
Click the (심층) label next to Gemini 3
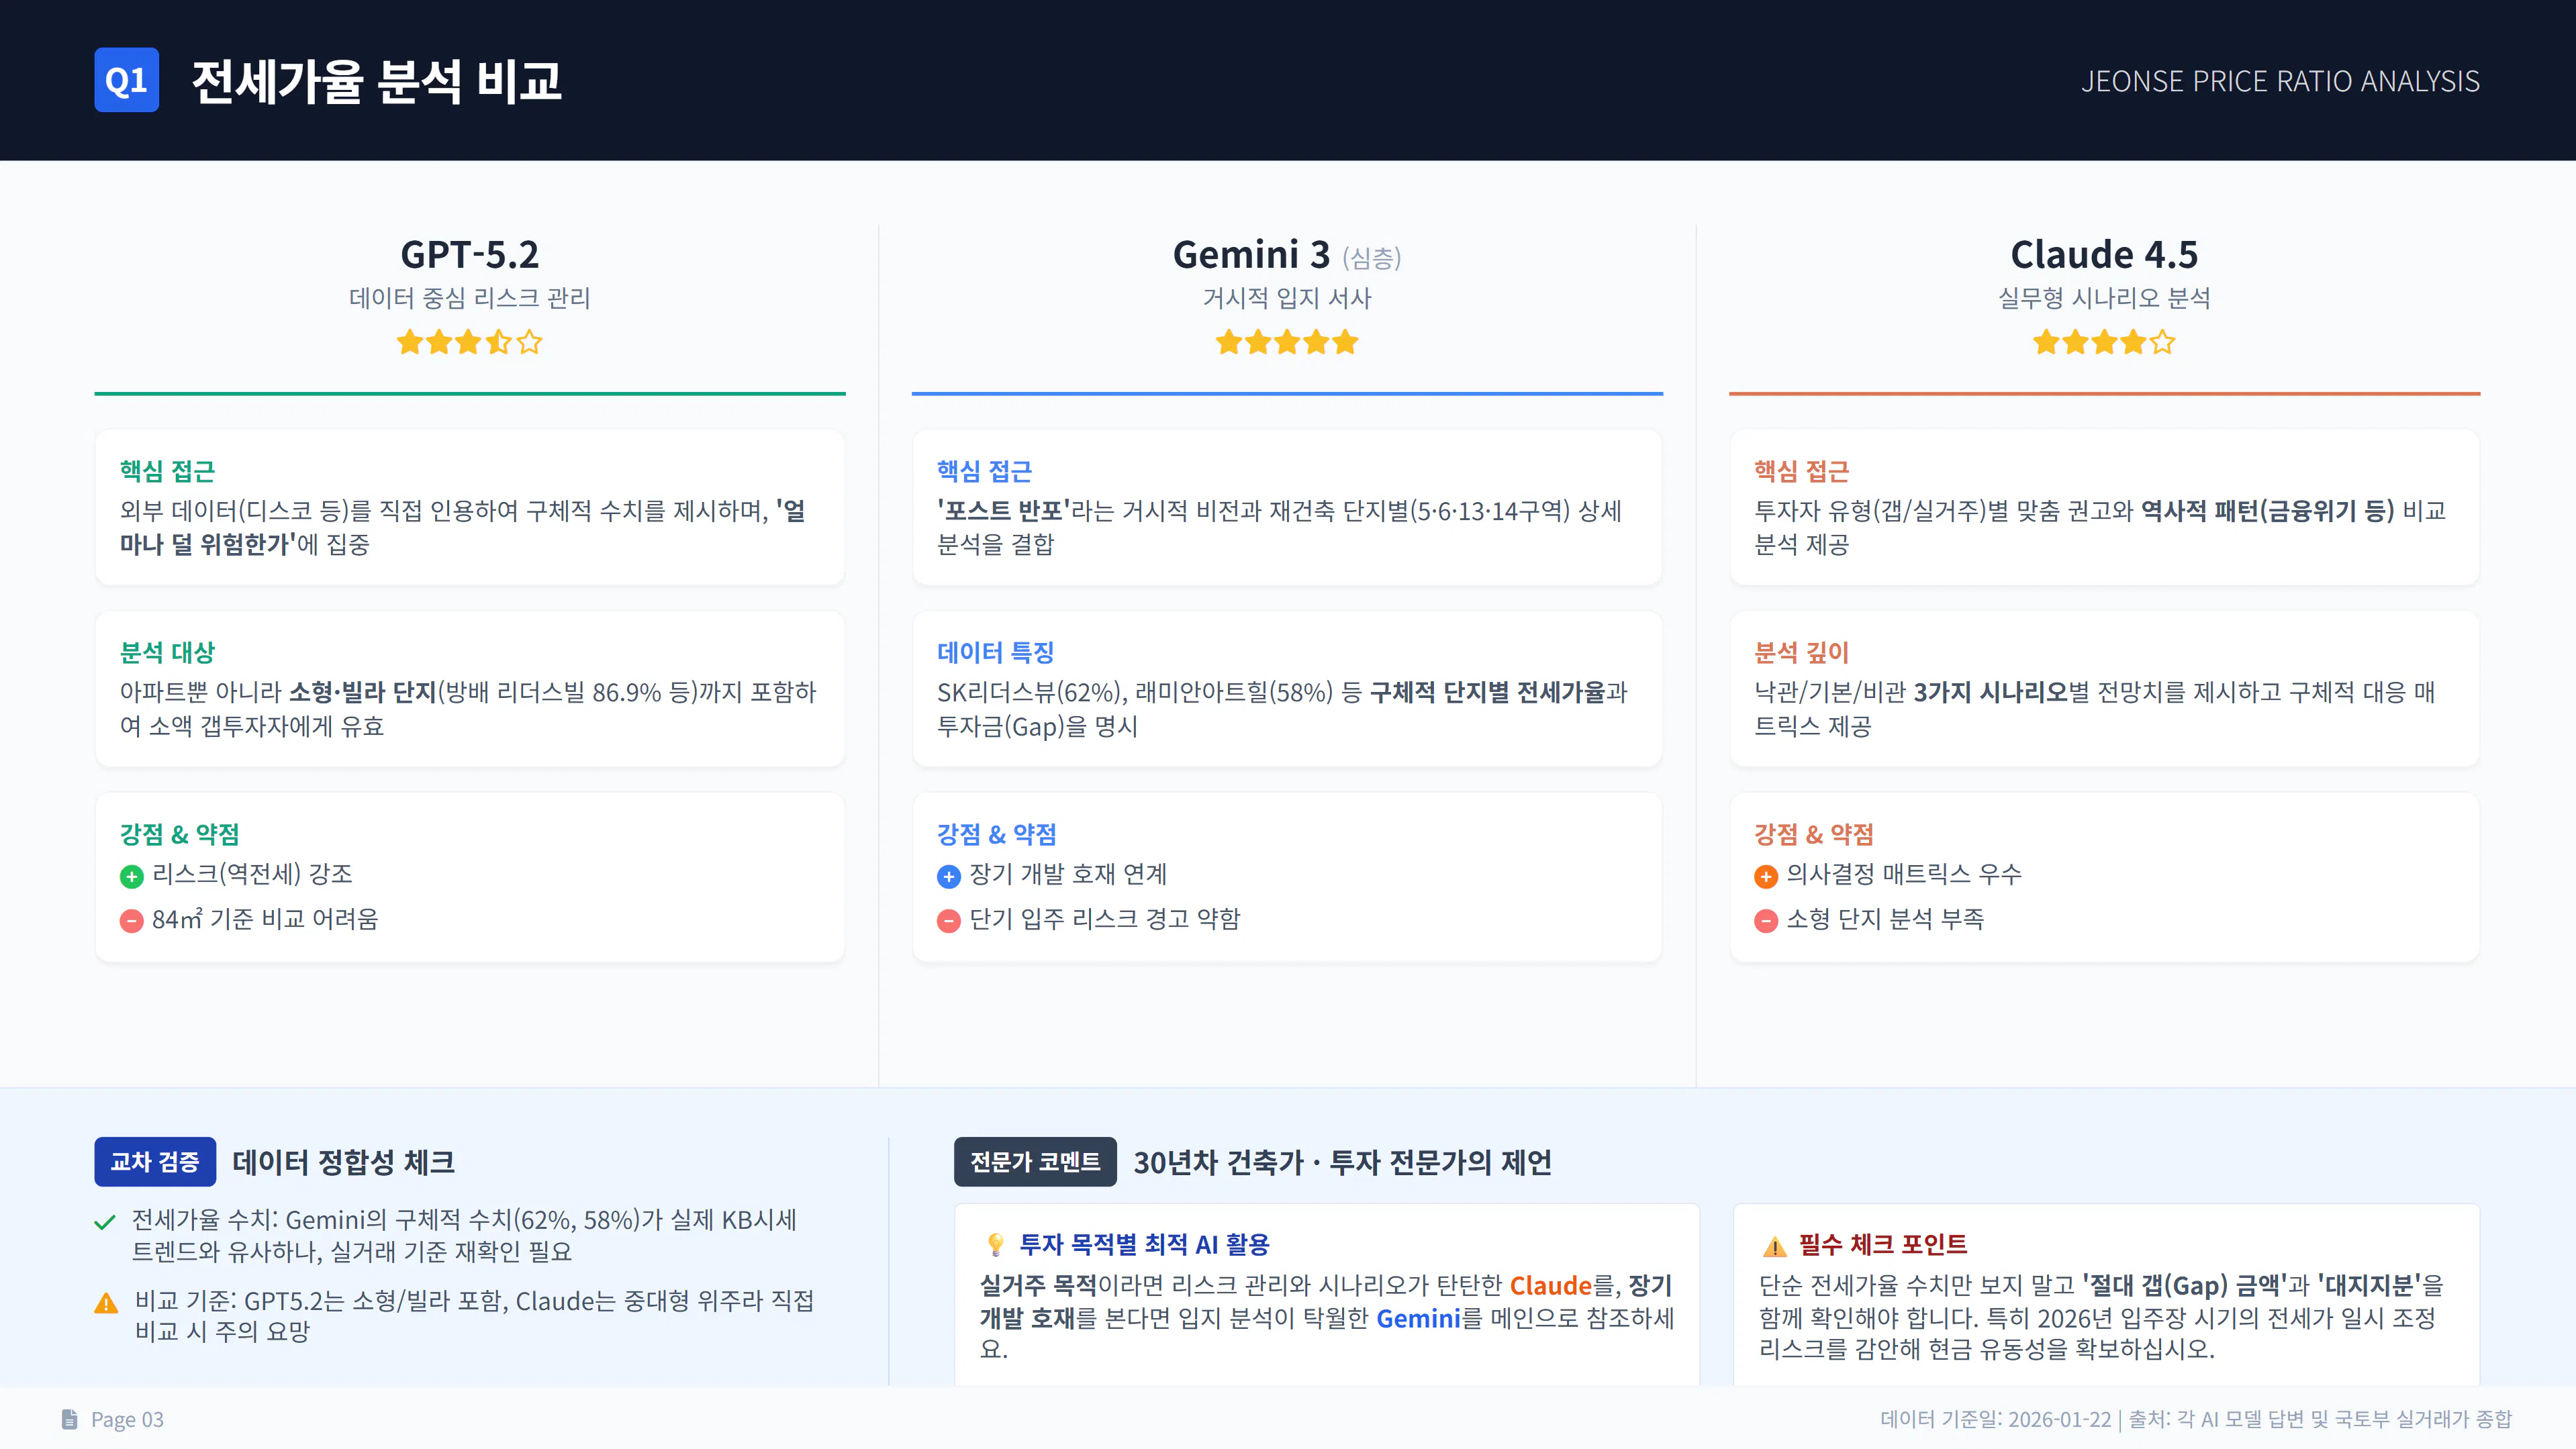point(1371,258)
